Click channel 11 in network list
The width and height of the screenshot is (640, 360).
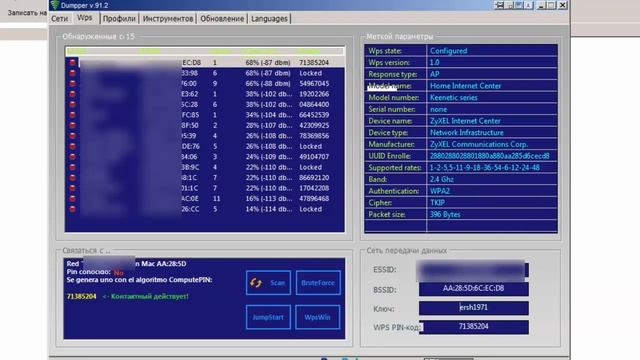pyautogui.click(x=216, y=198)
